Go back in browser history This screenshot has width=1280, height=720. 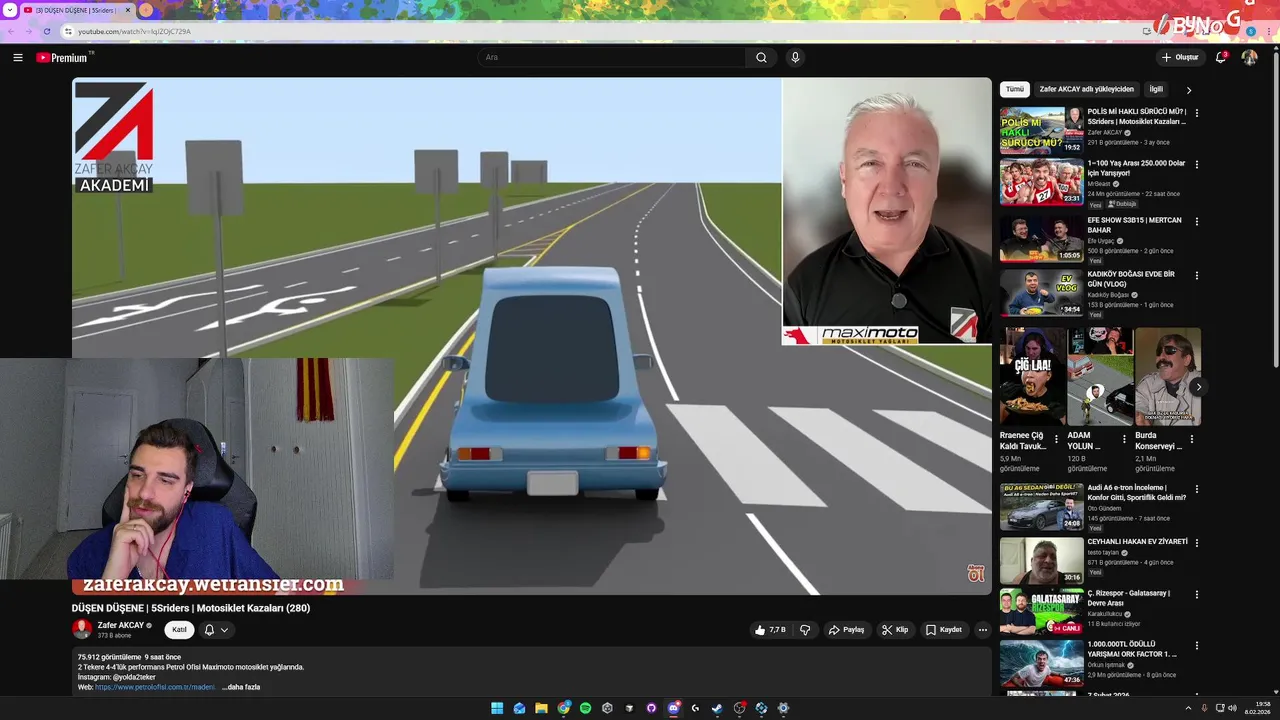[11, 31]
